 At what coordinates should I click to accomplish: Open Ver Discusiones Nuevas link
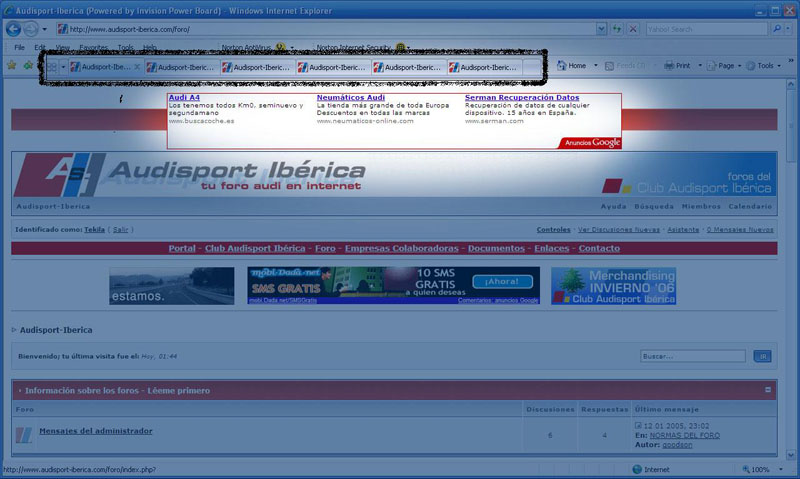tap(619, 230)
